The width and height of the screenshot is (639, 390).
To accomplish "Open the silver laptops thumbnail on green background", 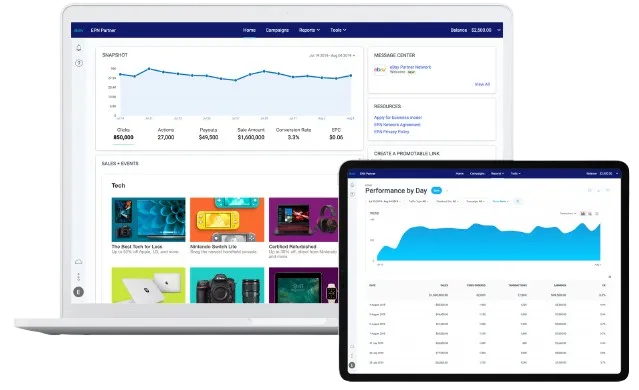I will (148, 285).
